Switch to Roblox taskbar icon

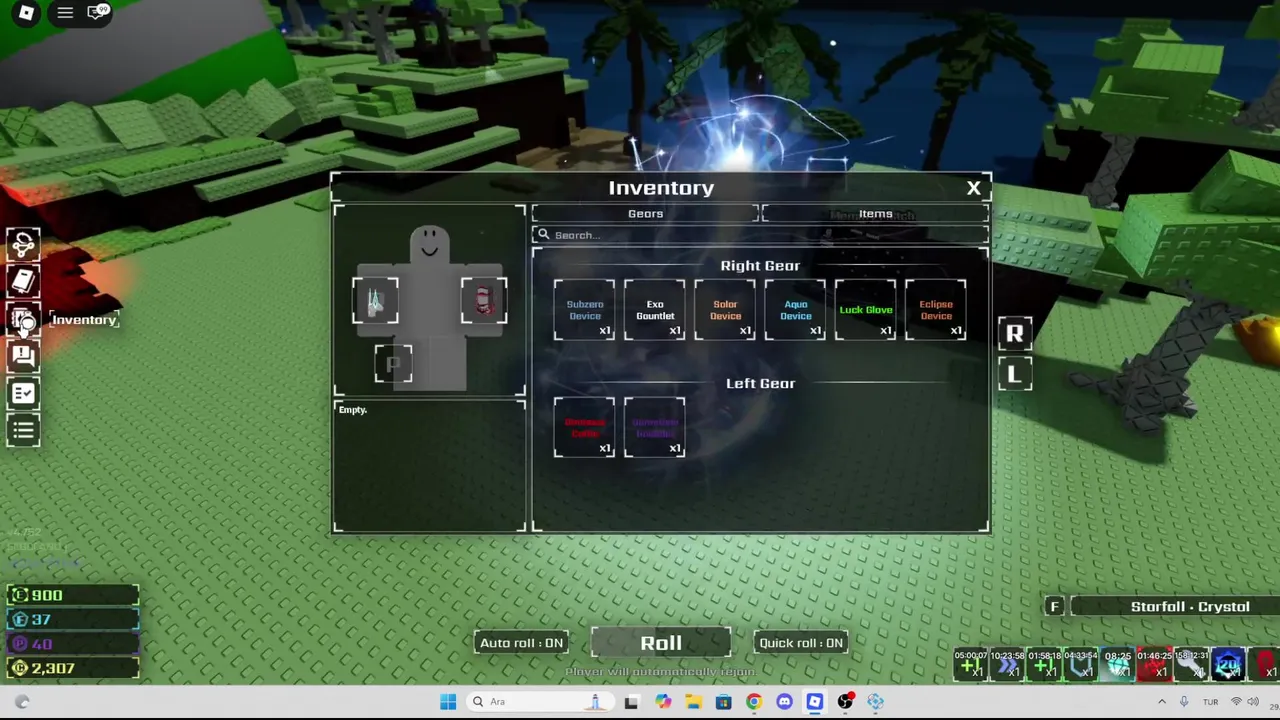[815, 702]
